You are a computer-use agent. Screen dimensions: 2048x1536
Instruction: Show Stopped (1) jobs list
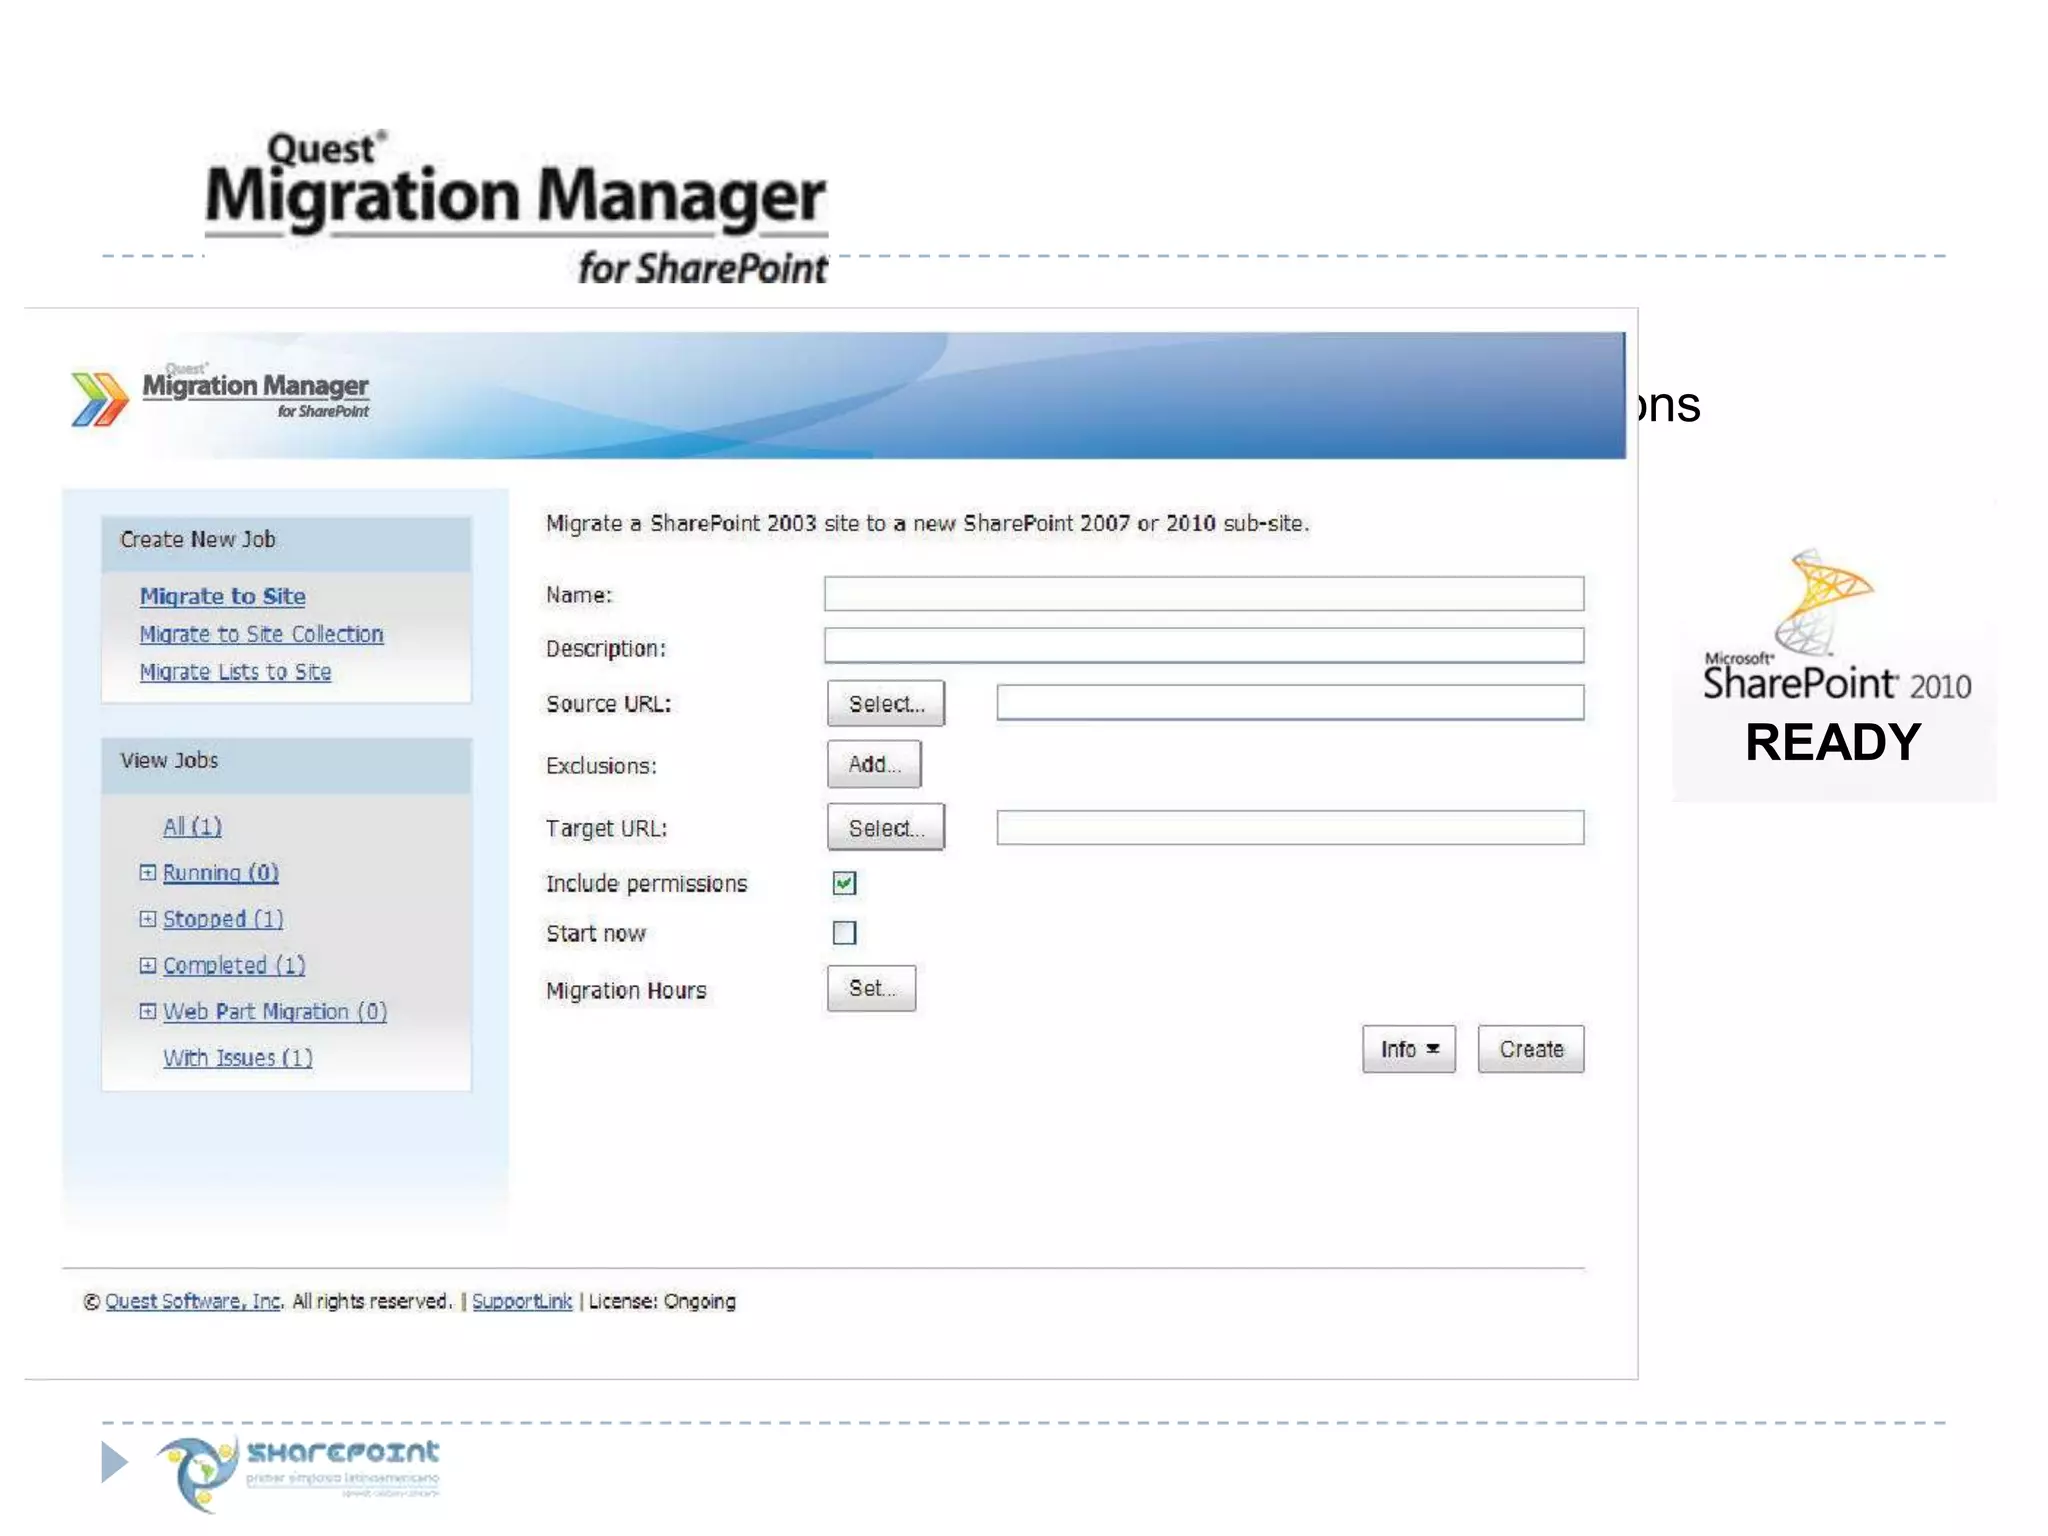[x=223, y=918]
